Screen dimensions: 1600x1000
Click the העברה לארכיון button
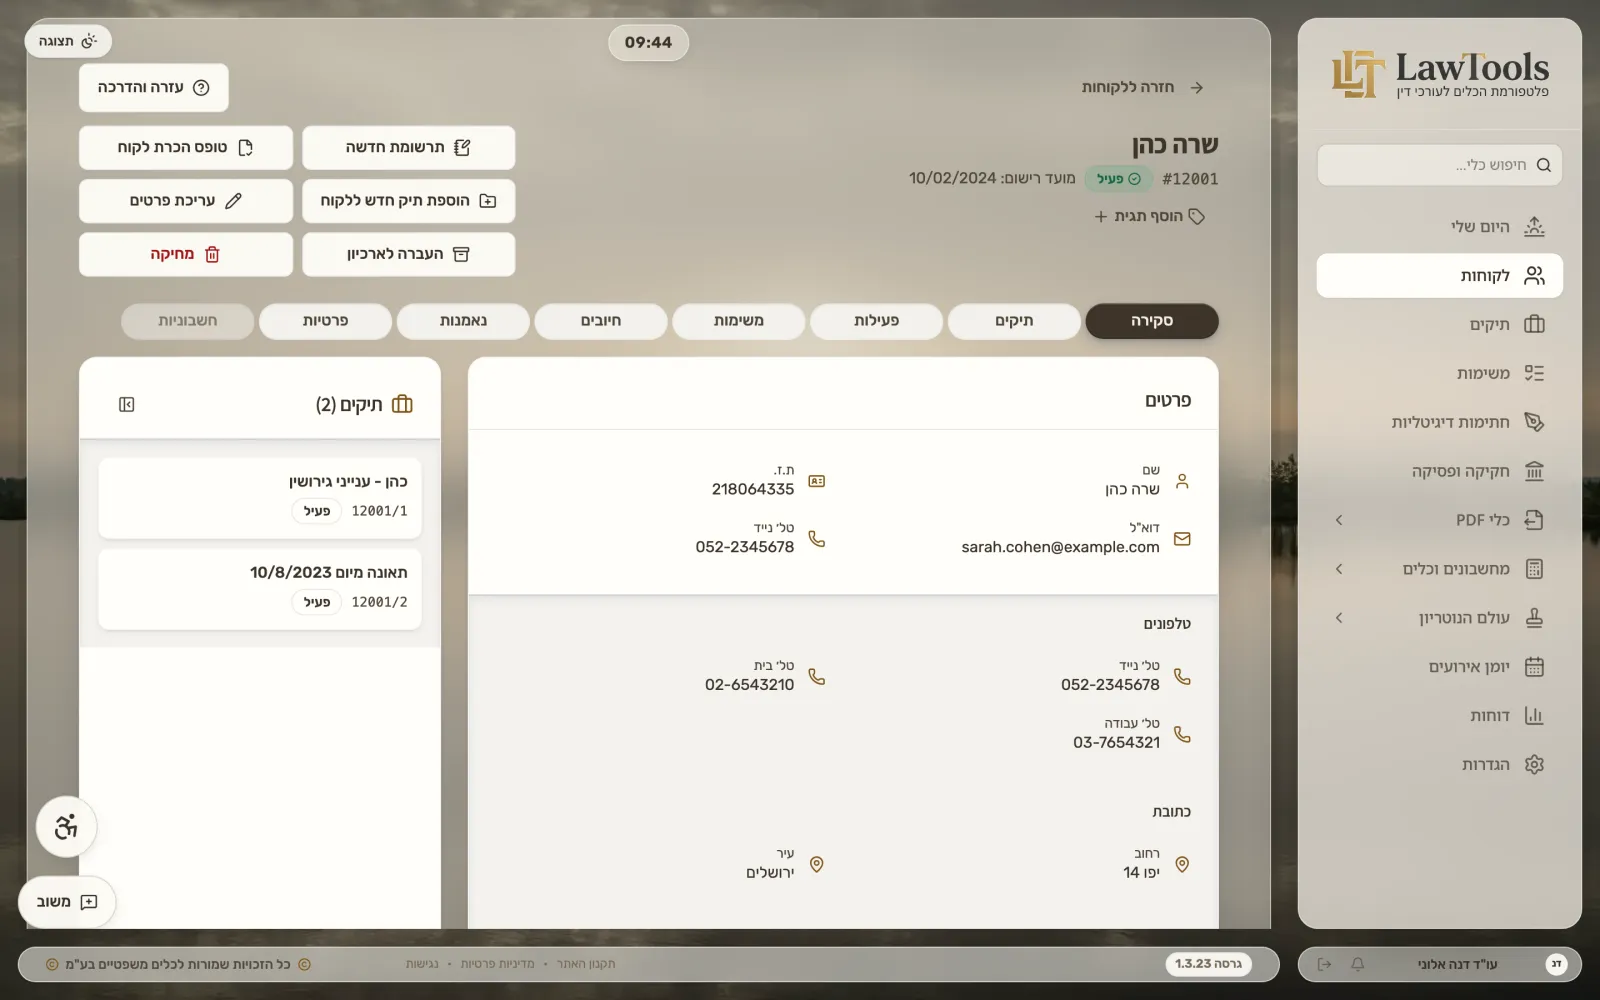[x=409, y=254]
